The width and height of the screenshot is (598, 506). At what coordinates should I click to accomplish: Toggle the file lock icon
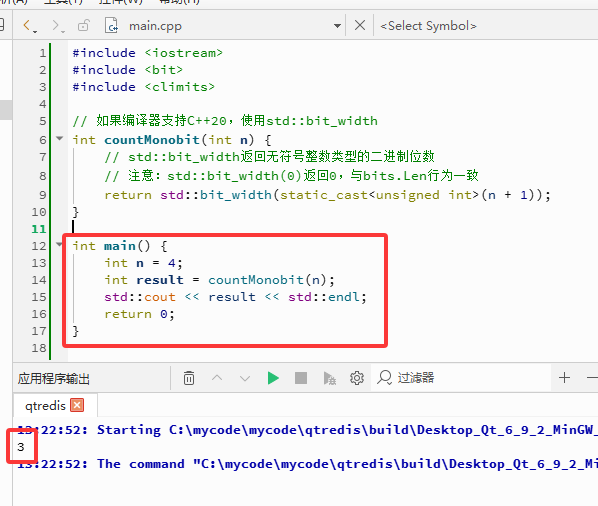pos(84,26)
